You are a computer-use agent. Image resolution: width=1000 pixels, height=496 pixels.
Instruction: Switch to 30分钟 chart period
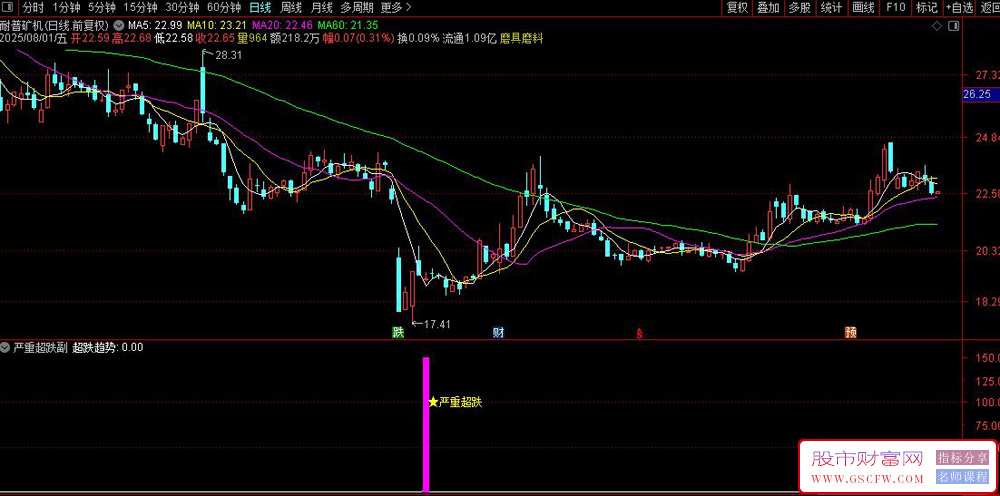pos(182,8)
